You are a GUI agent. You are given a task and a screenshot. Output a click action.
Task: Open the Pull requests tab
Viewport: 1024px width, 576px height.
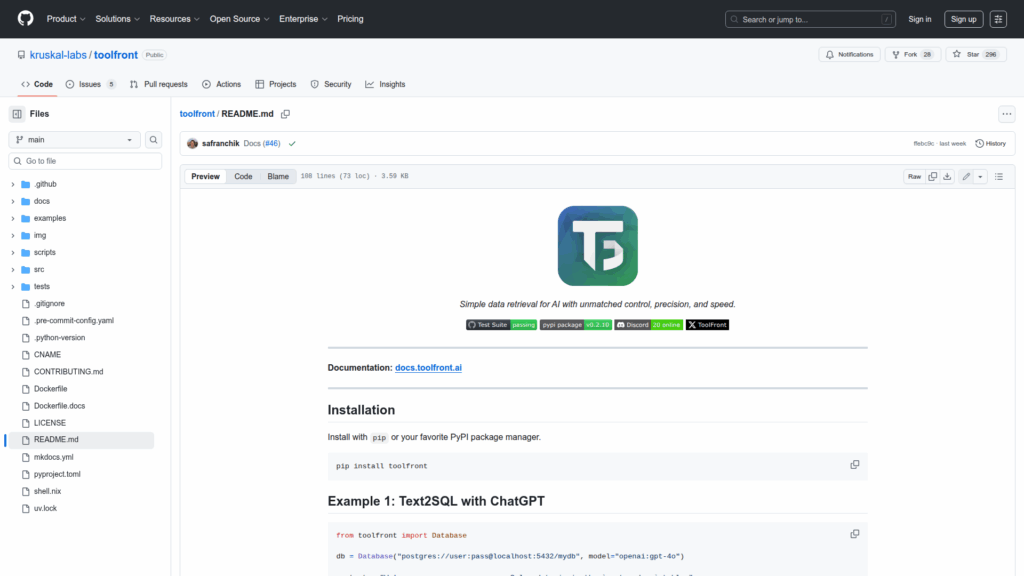[159, 84]
